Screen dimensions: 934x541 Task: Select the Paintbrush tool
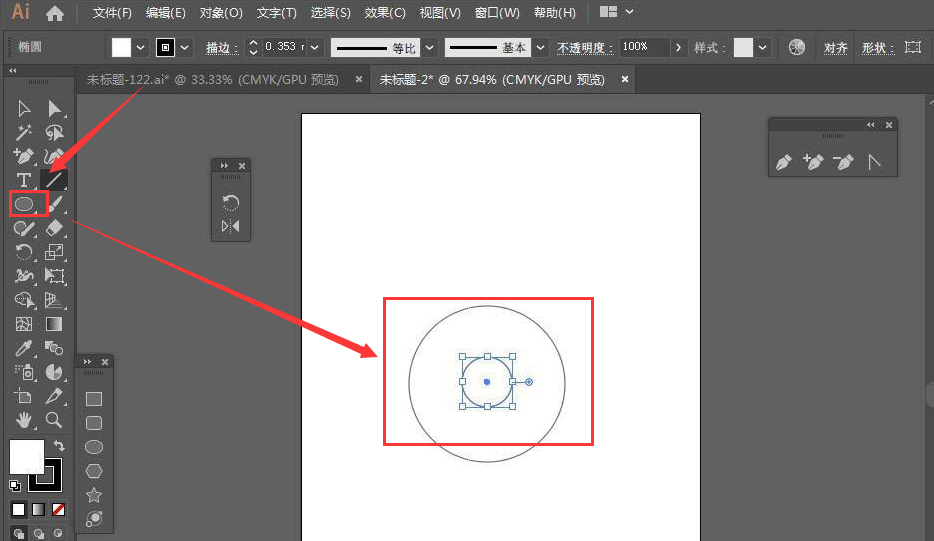54,204
